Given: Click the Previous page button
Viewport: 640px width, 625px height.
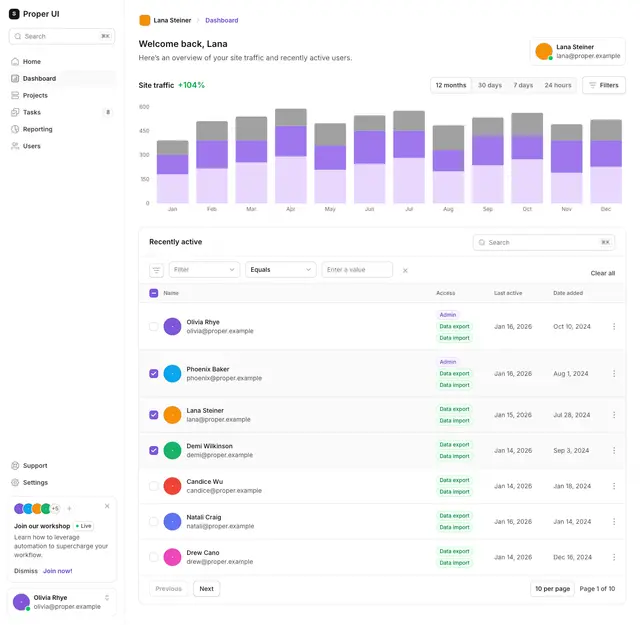Looking at the screenshot, I should [168, 589].
